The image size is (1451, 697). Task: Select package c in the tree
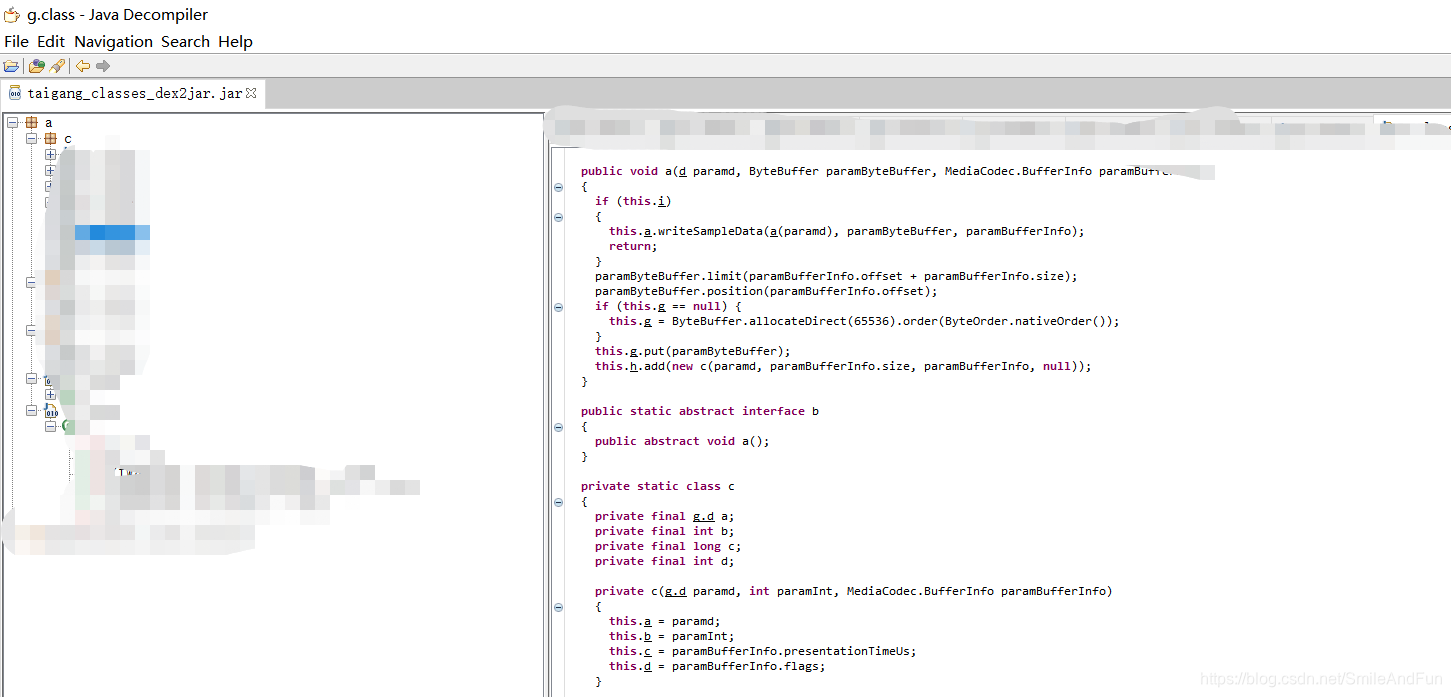pos(68,139)
